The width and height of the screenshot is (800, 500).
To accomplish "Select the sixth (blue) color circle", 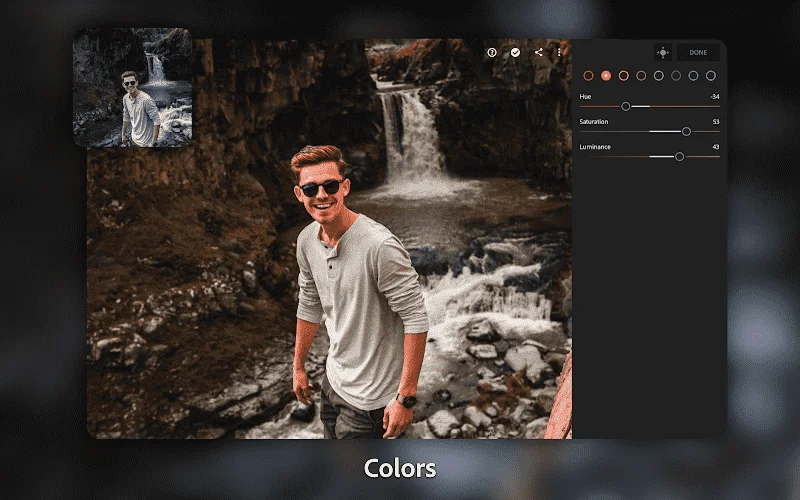I will (x=676, y=76).
